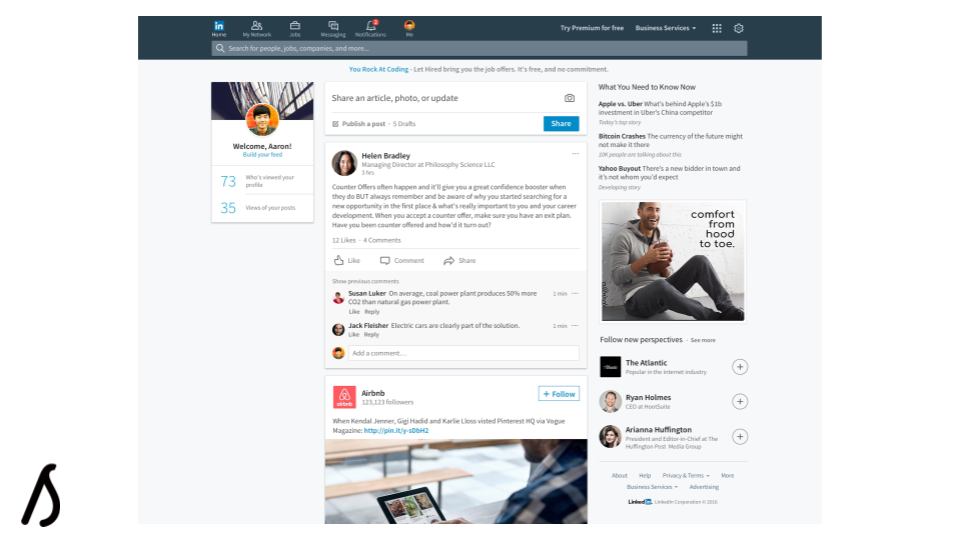Open Messaging icon in navbar
The image size is (960, 540).
pyautogui.click(x=333, y=26)
